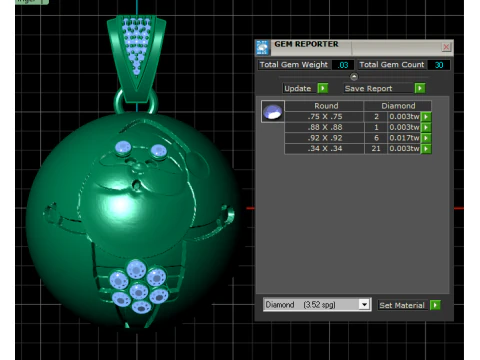Click the green arrow next to Save Report
Image resolution: width=480 pixels, height=360 pixels.
[420, 88]
